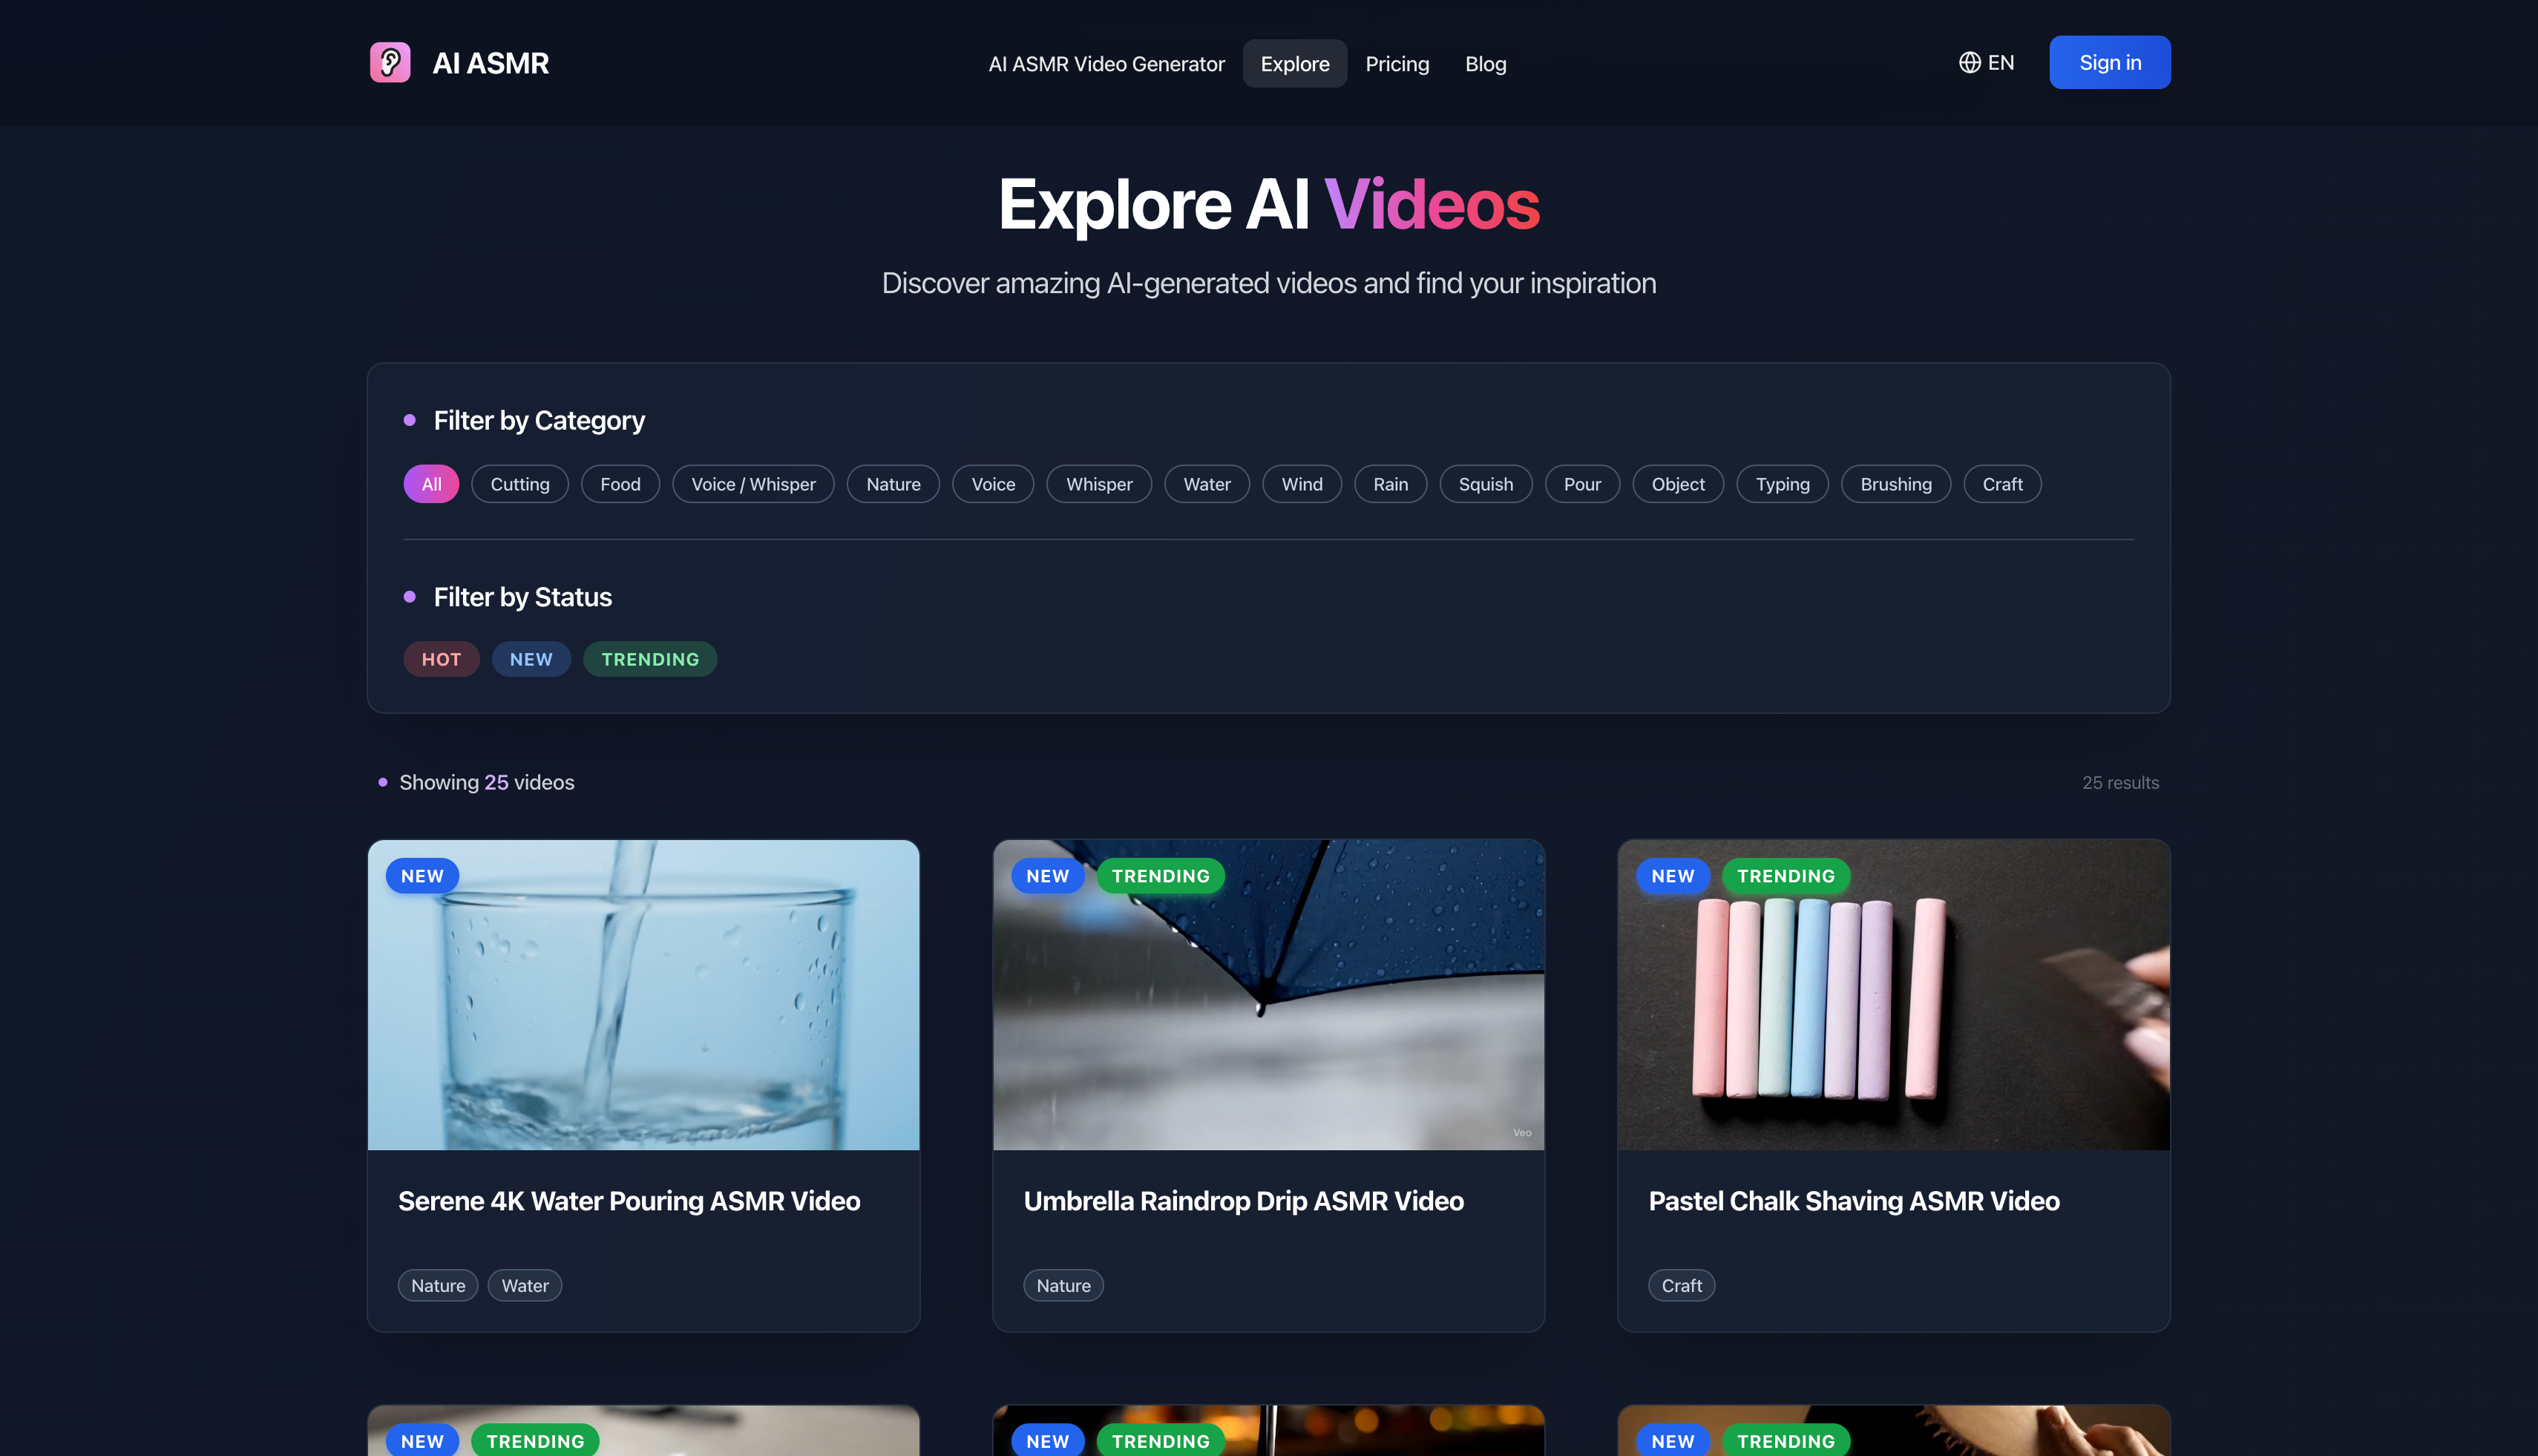Open Umbrella Raindrop Drip ASMR Video title
This screenshot has height=1456, width=2538.
coord(1243,1201)
